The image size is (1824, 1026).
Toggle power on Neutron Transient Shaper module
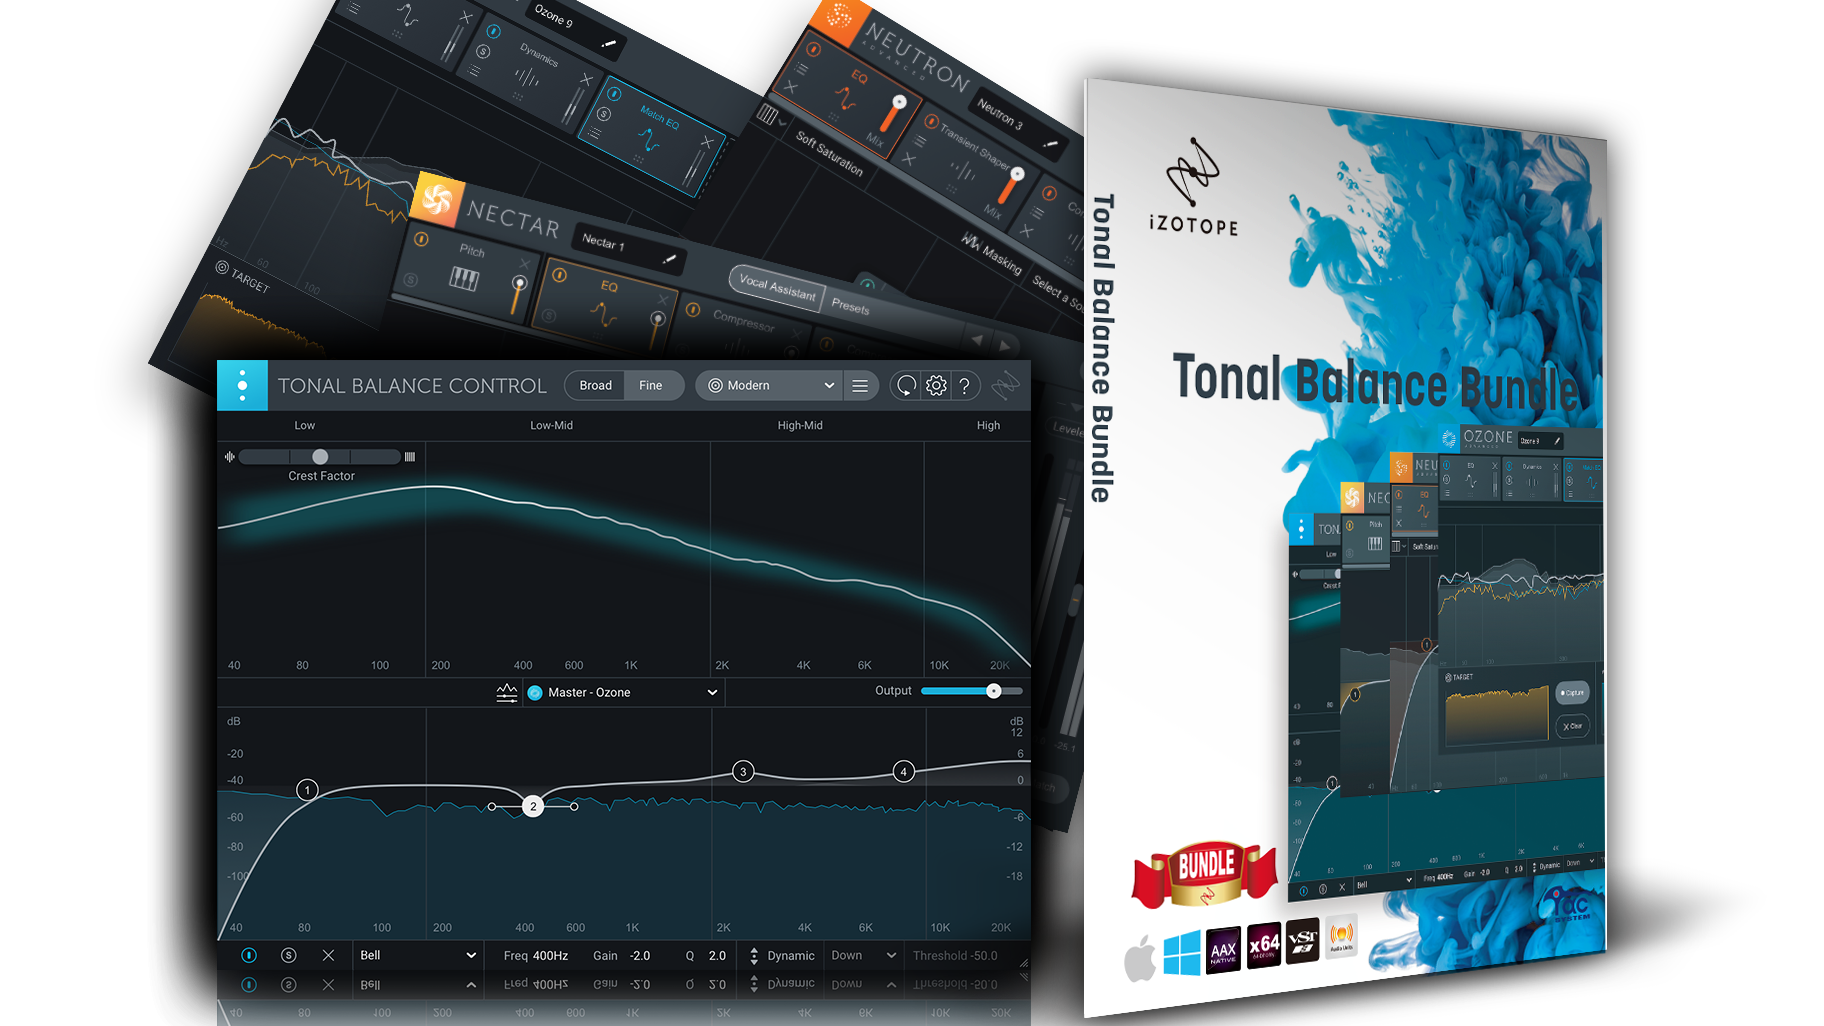[931, 122]
